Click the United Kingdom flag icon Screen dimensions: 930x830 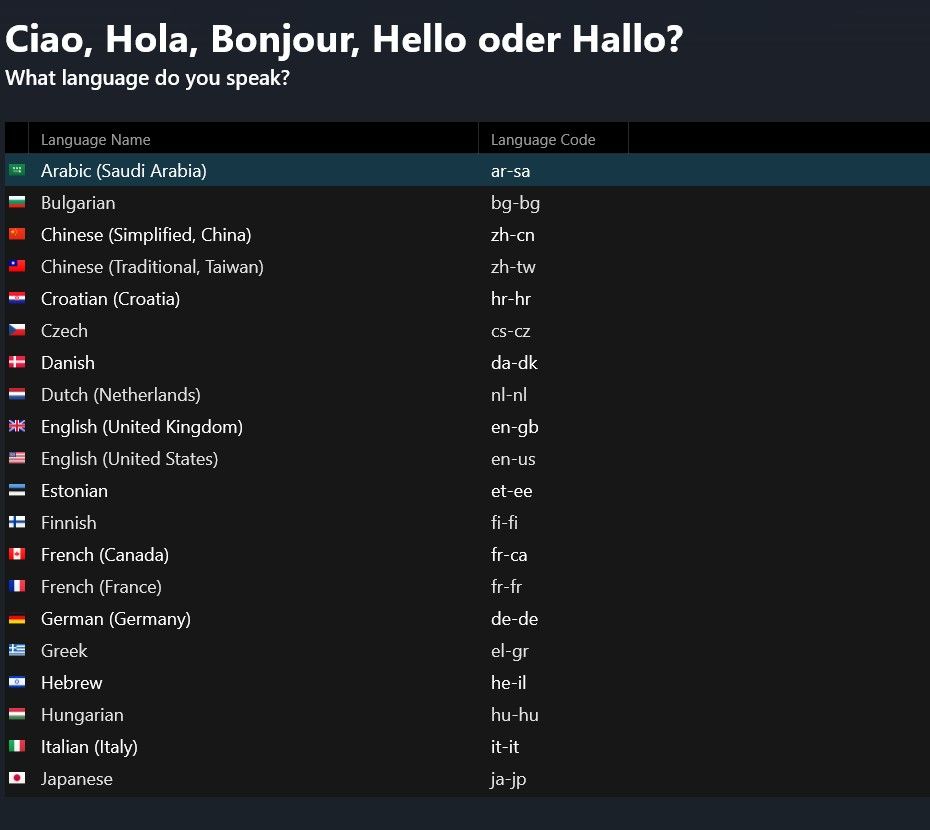[17, 426]
